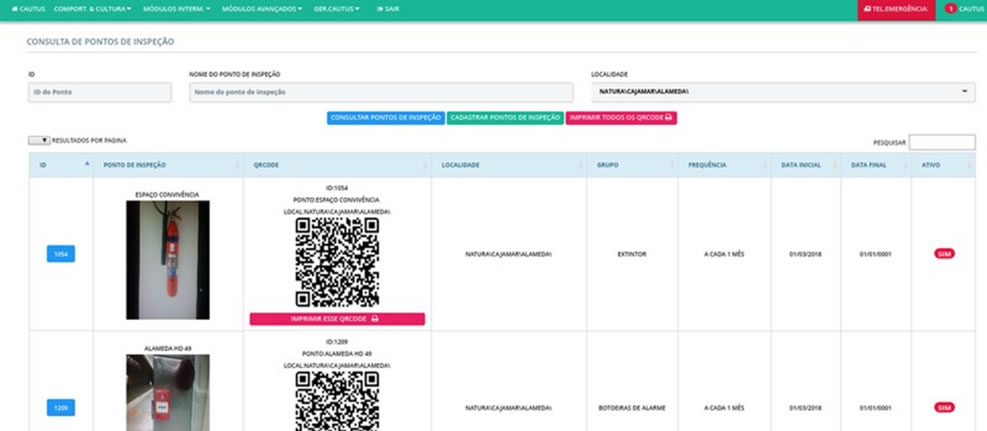Open inspection point ID 1209 button

click(x=61, y=408)
